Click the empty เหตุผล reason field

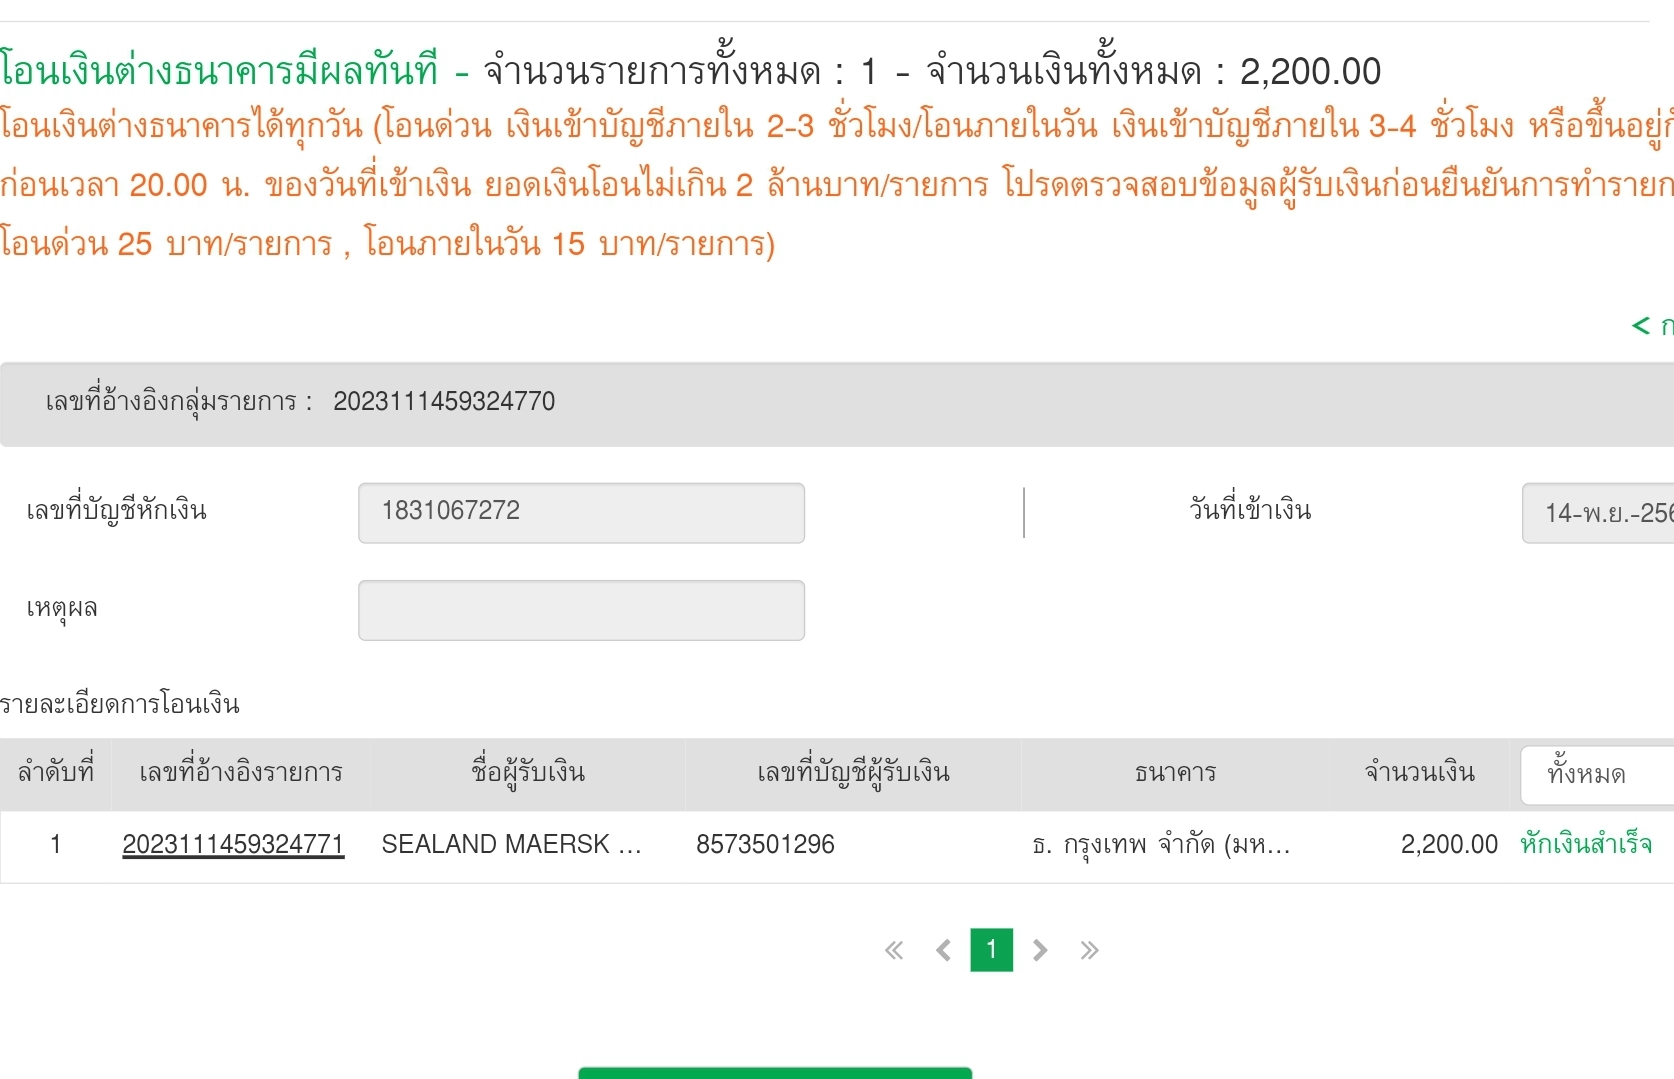[581, 610]
